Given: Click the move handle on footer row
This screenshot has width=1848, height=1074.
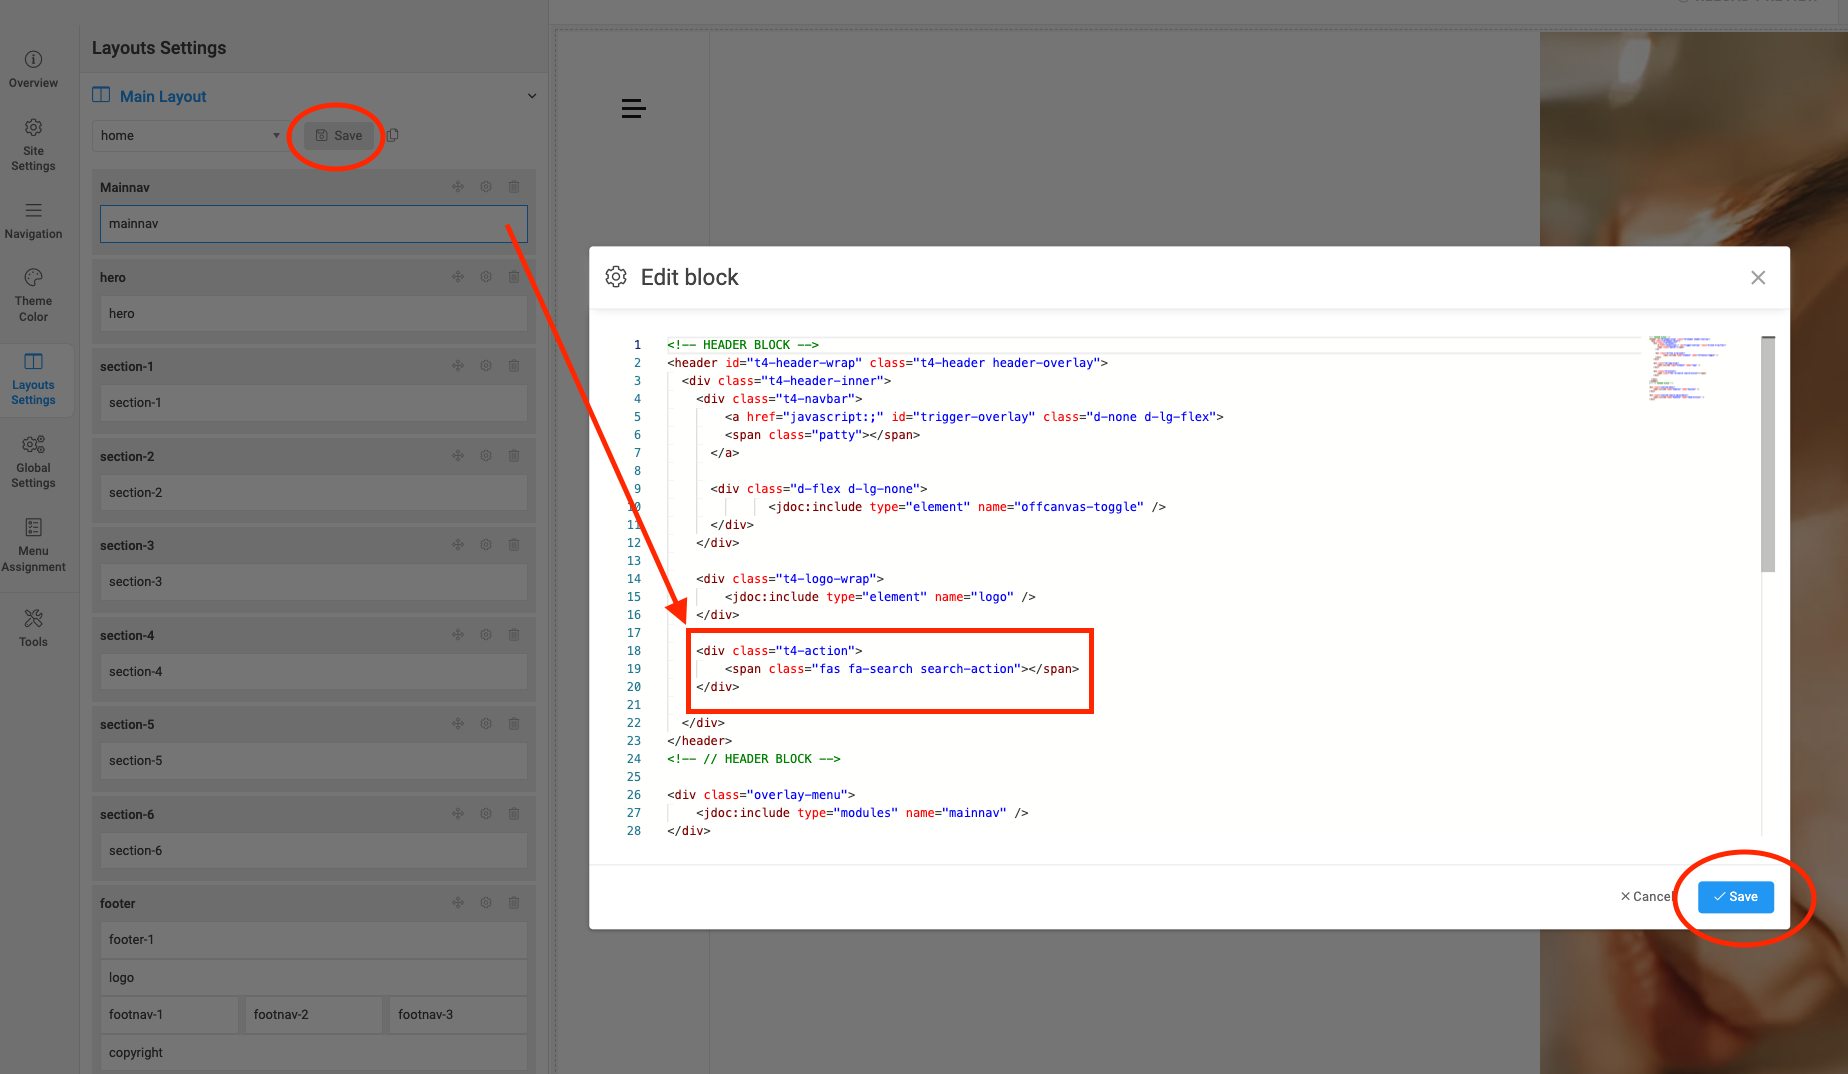Looking at the screenshot, I should coord(458,903).
